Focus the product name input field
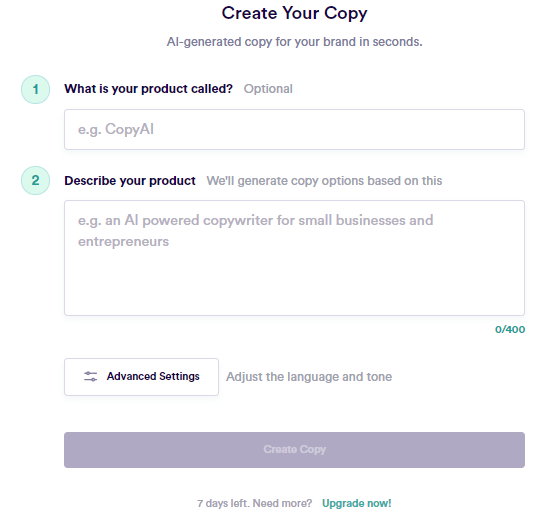This screenshot has width=556, height=515. point(294,129)
